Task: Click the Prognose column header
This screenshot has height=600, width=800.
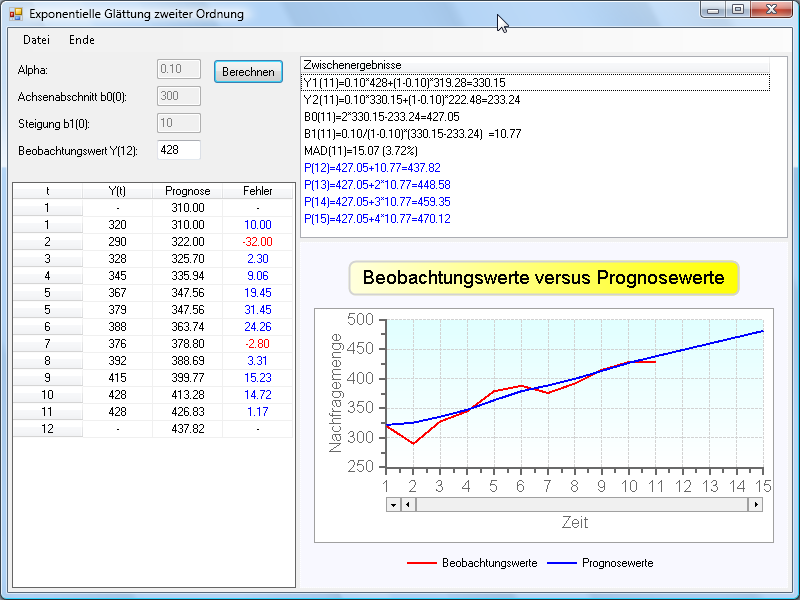Action: coord(187,191)
